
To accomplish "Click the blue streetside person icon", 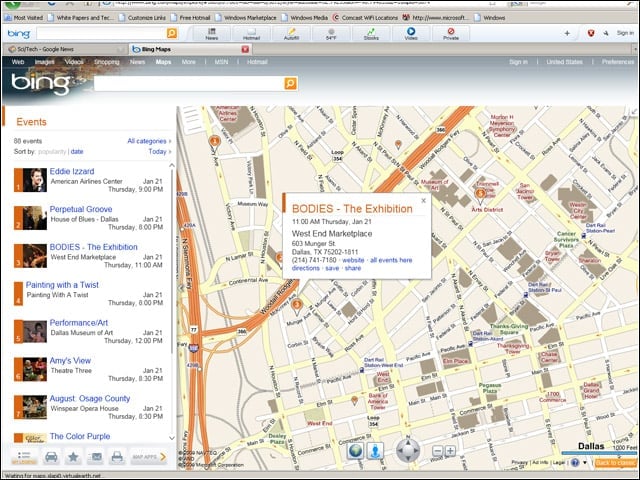I will pos(375,451).
